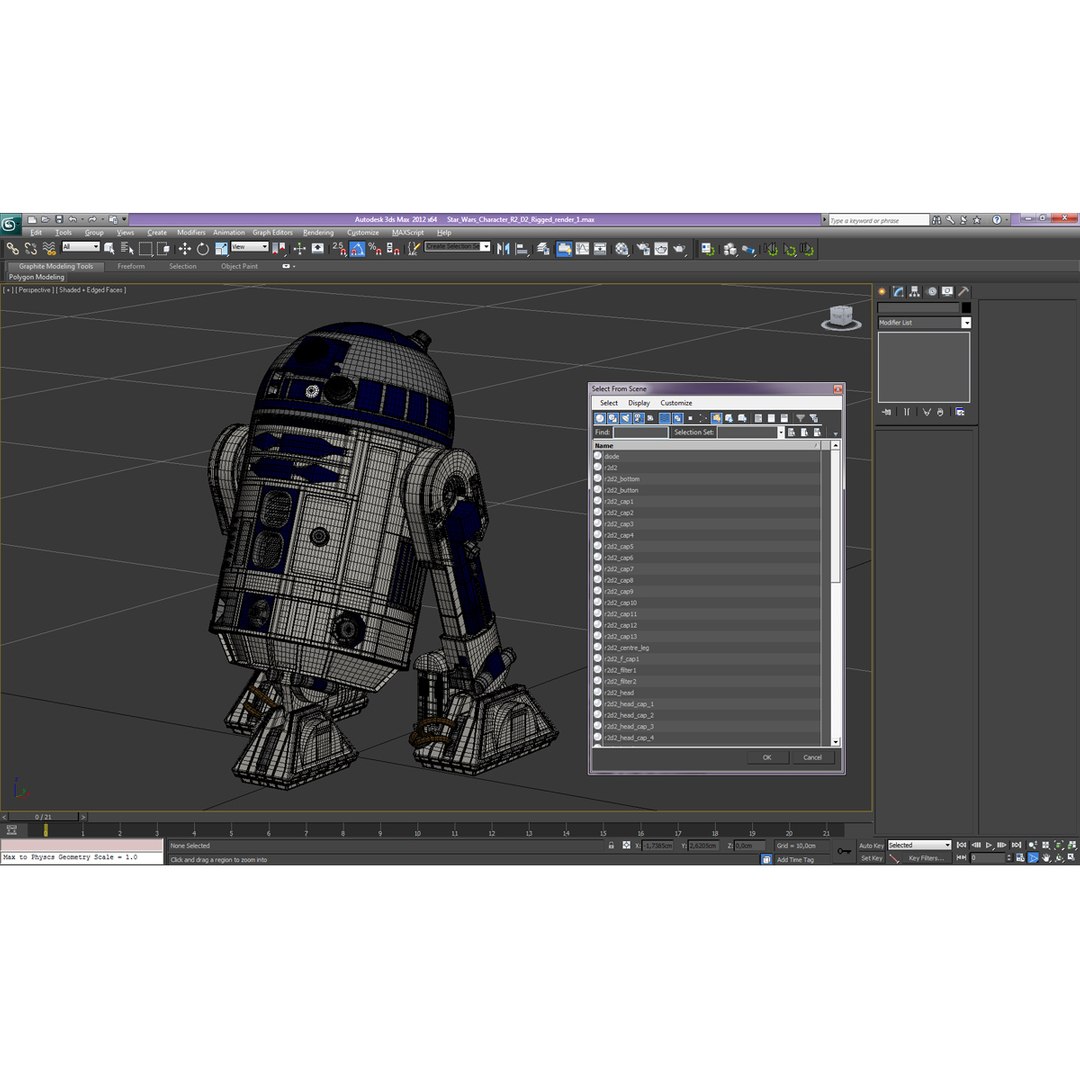1080x1080 pixels.
Task: Toggle Display Lights filter in Select From Scene
Action: click(x=625, y=418)
